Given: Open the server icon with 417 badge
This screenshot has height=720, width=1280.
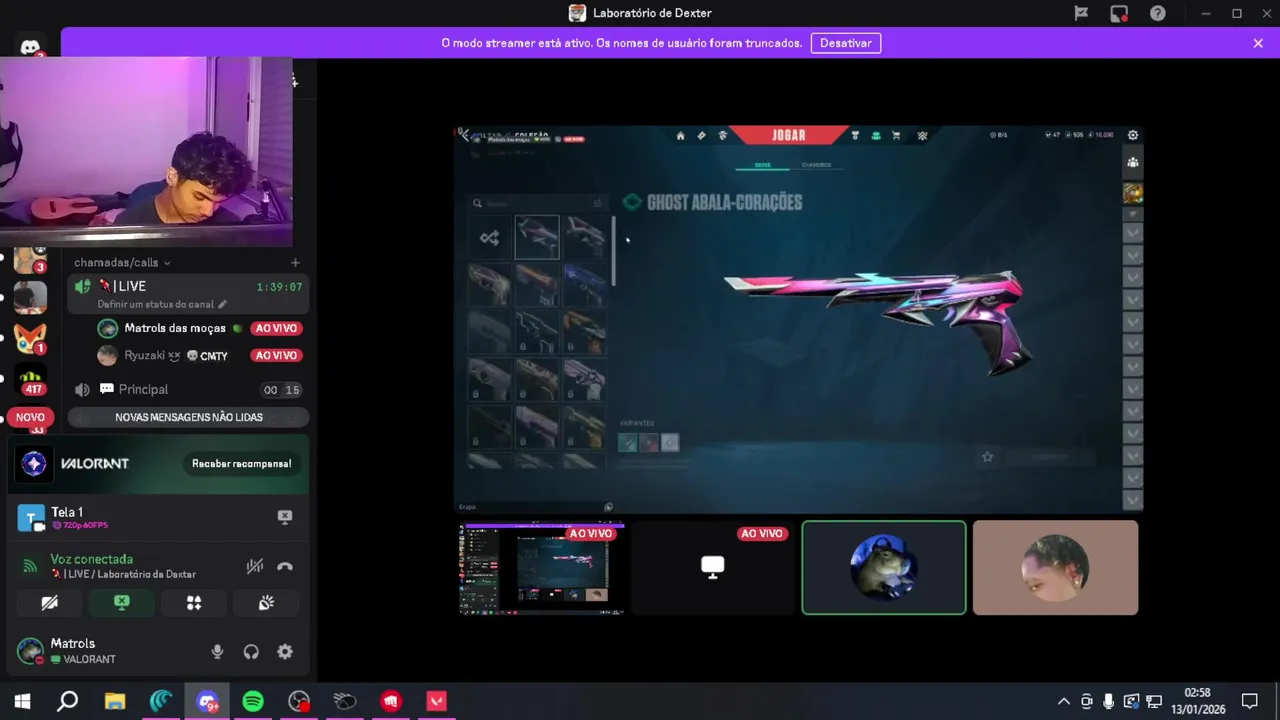Looking at the screenshot, I should point(30,381).
